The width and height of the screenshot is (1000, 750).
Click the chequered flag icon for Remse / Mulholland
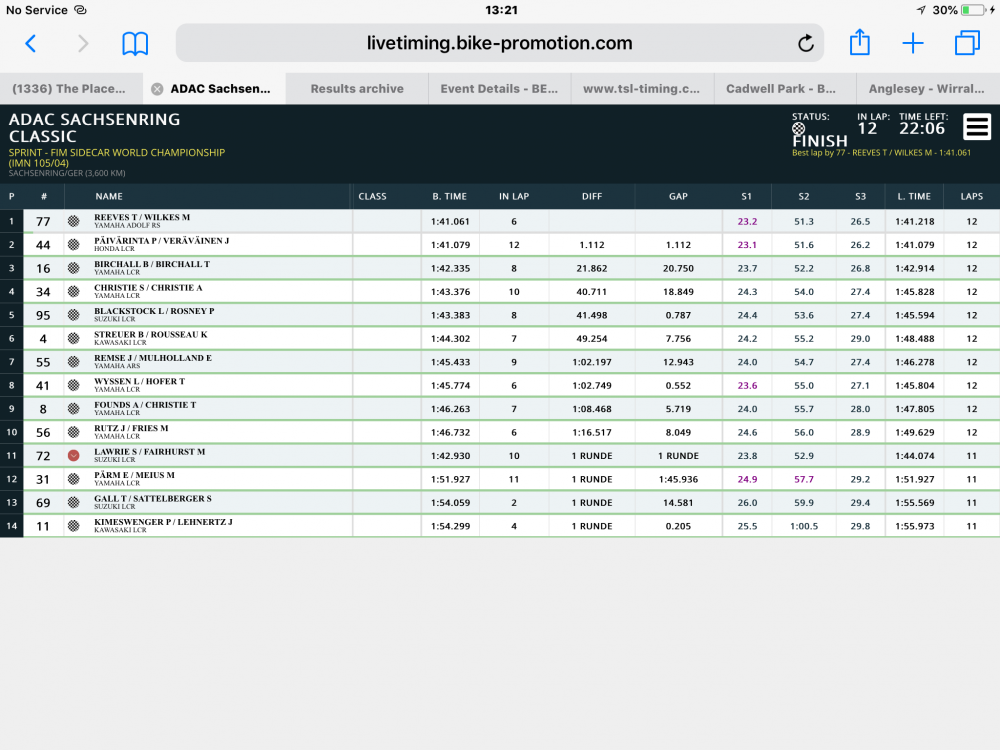tap(74, 362)
